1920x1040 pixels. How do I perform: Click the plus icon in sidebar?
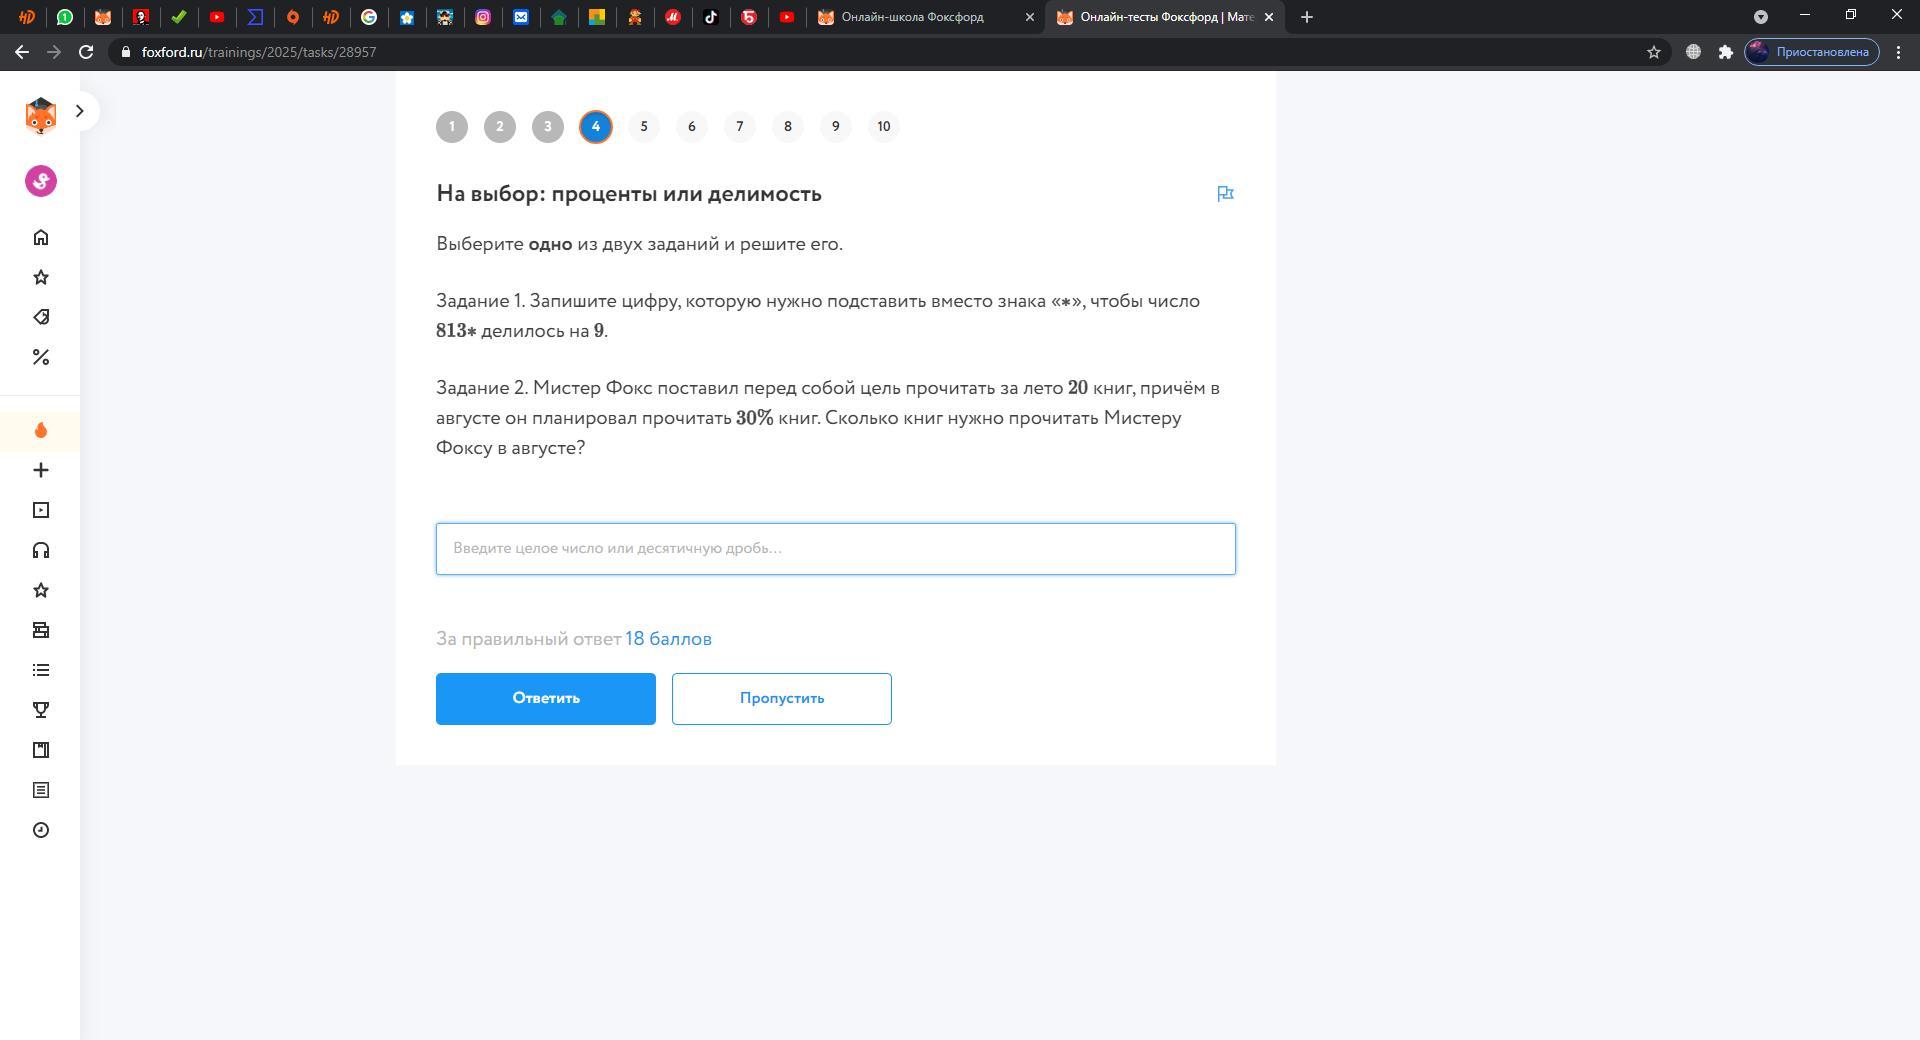[41, 470]
